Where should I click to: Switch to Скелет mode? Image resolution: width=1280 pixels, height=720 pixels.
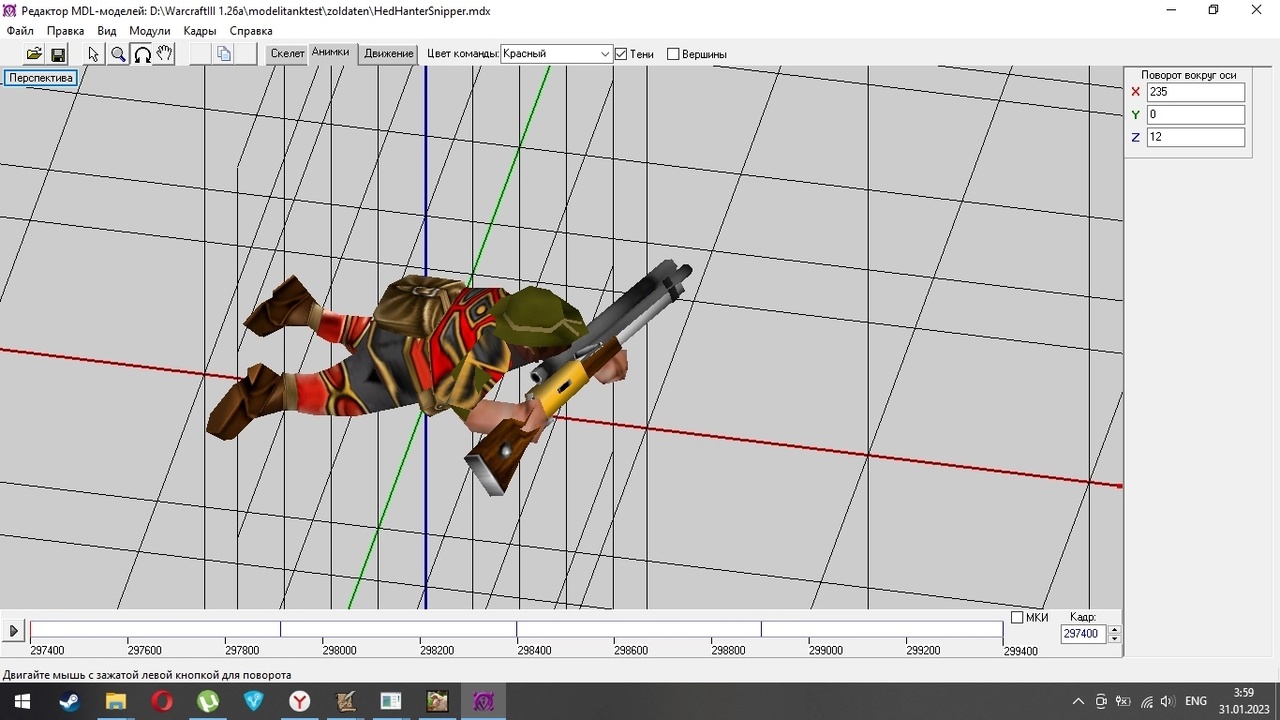coord(287,54)
